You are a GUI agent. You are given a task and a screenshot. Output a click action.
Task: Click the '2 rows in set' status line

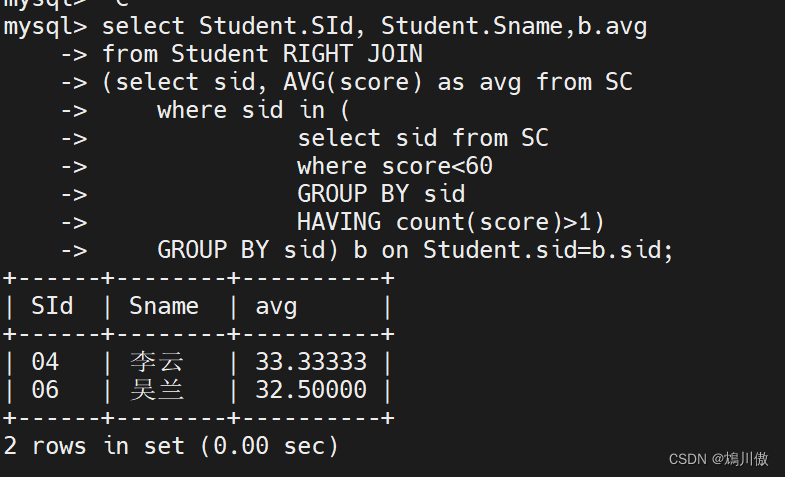pyautogui.click(x=171, y=446)
